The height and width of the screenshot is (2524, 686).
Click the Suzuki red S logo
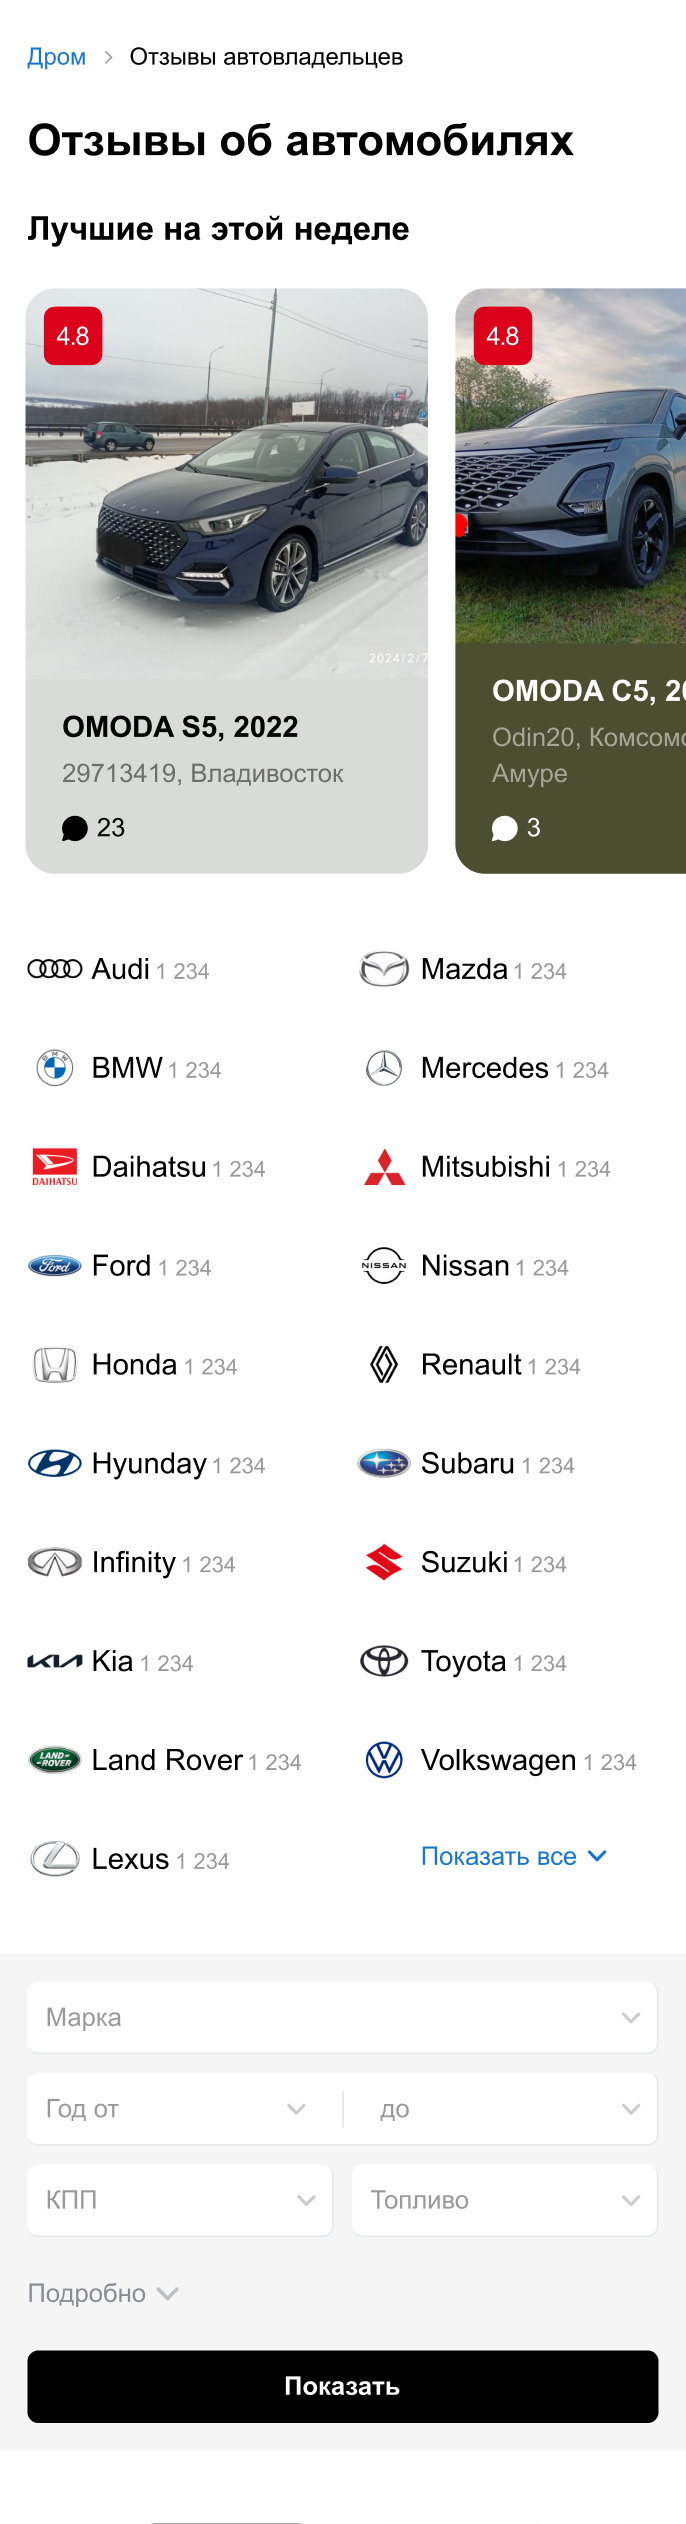384,1562
